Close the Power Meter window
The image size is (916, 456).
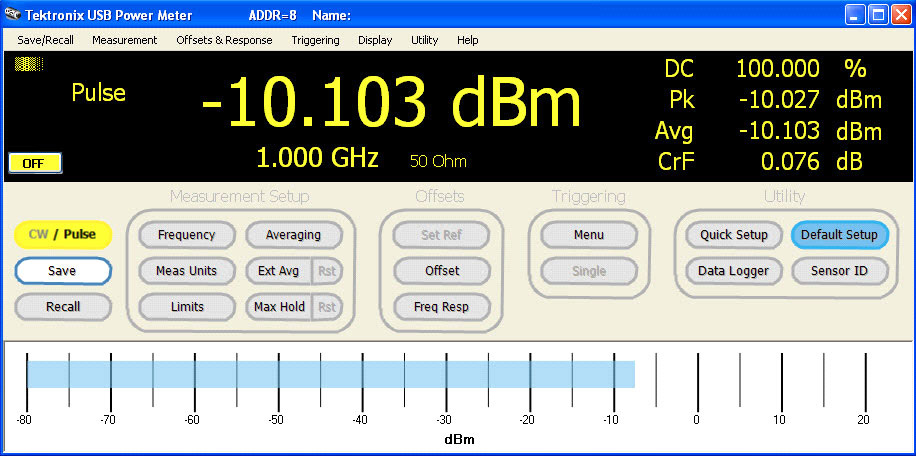(x=900, y=15)
